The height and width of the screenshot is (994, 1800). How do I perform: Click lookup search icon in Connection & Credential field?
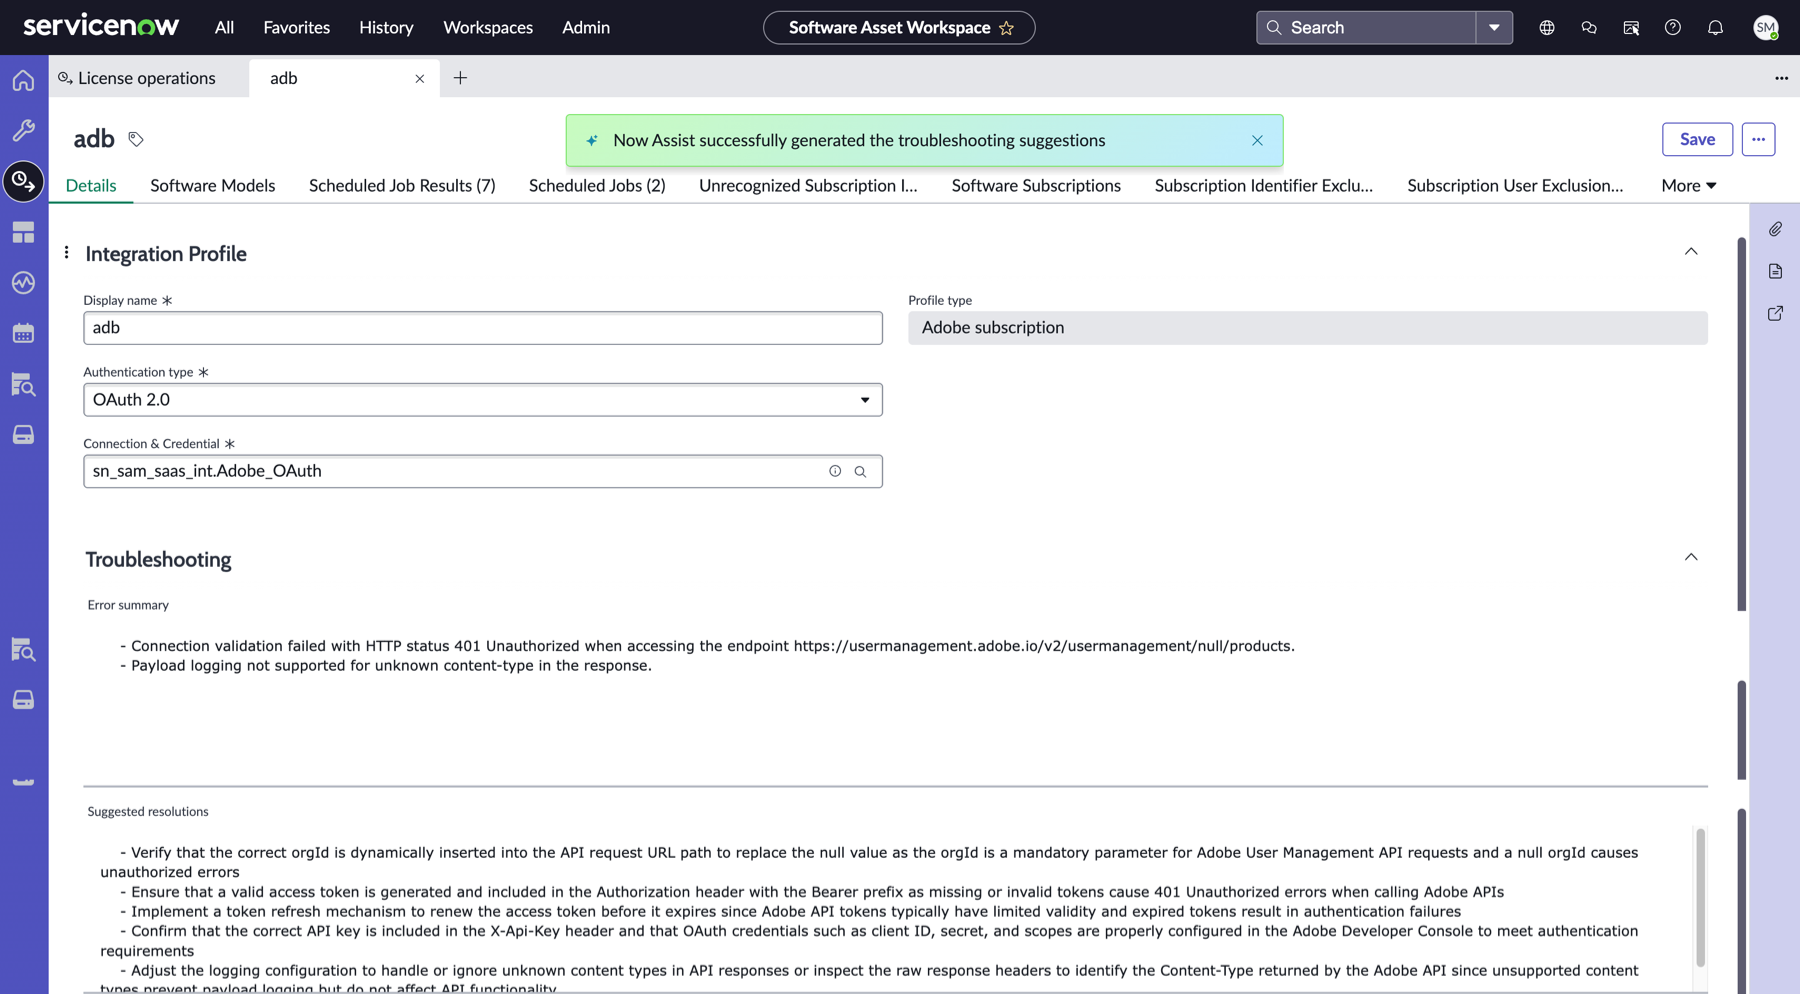860,471
